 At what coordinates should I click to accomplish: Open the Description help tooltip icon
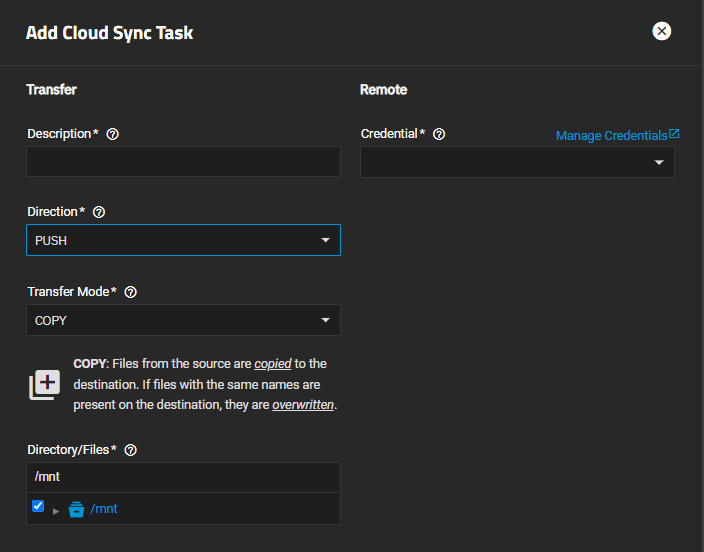click(113, 134)
